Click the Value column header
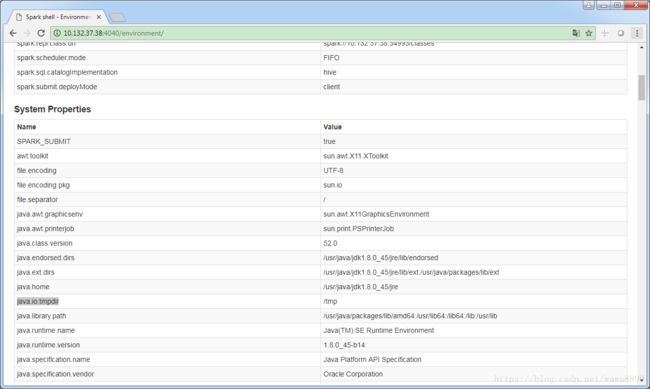The width and height of the screenshot is (650, 389). point(332,127)
